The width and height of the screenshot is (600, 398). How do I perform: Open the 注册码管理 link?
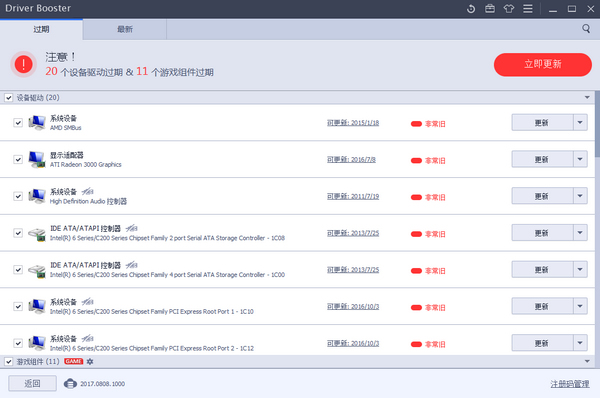point(570,384)
